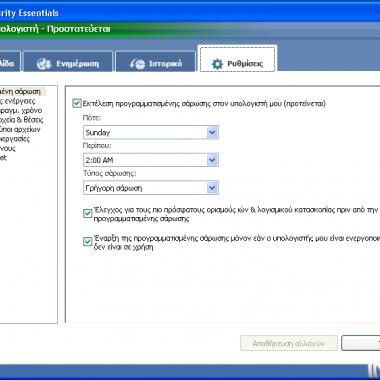
Task: Click the globe icon on Ενημέρωση tab
Action: pos(44,64)
